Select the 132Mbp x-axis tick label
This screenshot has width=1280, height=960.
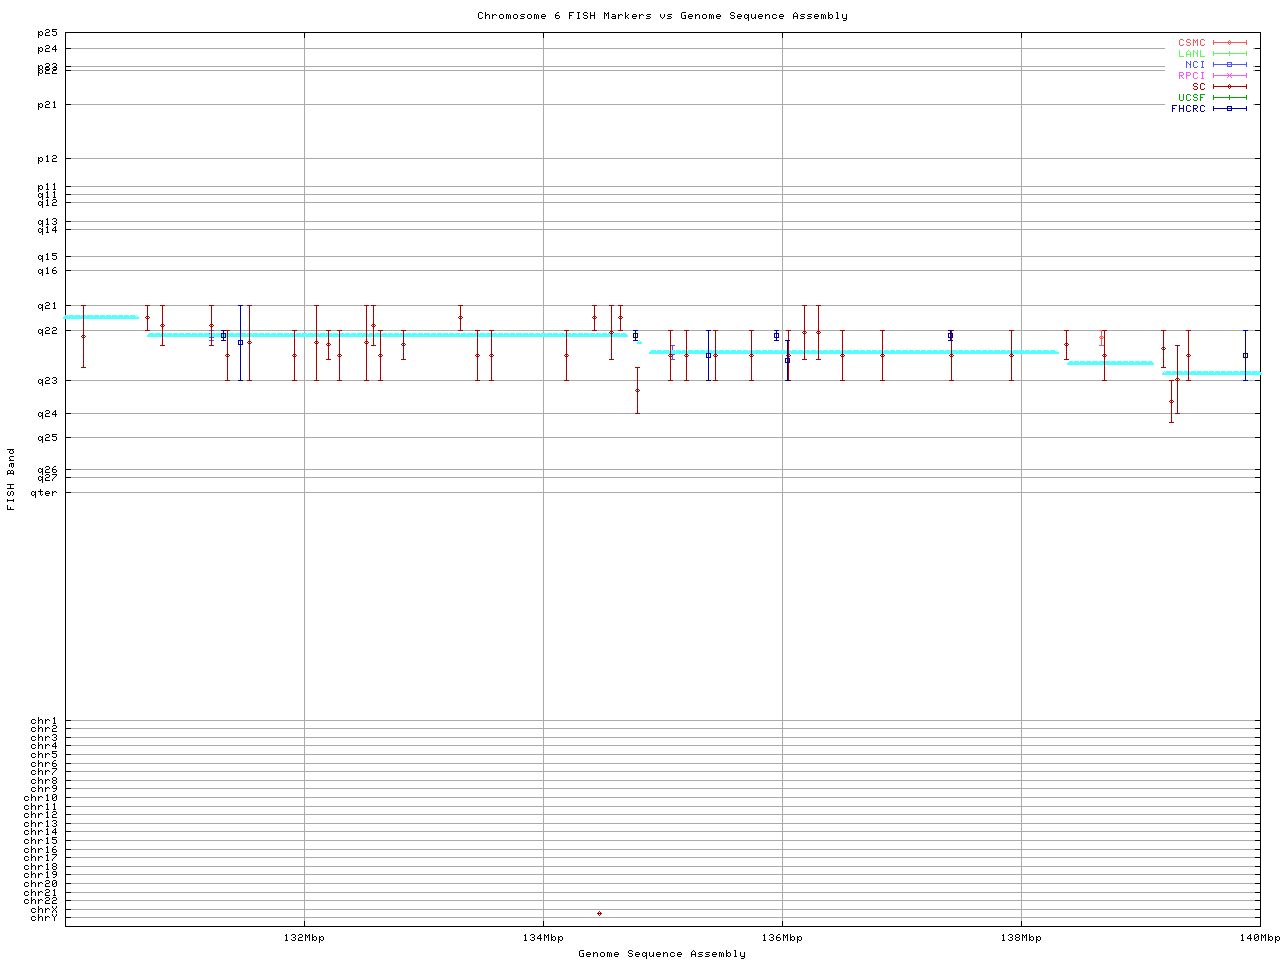coord(304,938)
